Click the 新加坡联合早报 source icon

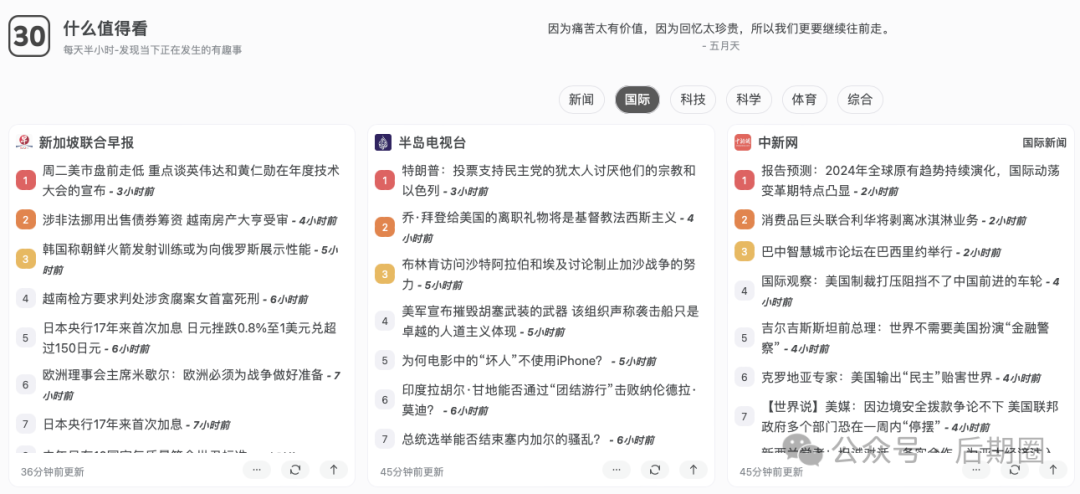point(25,142)
